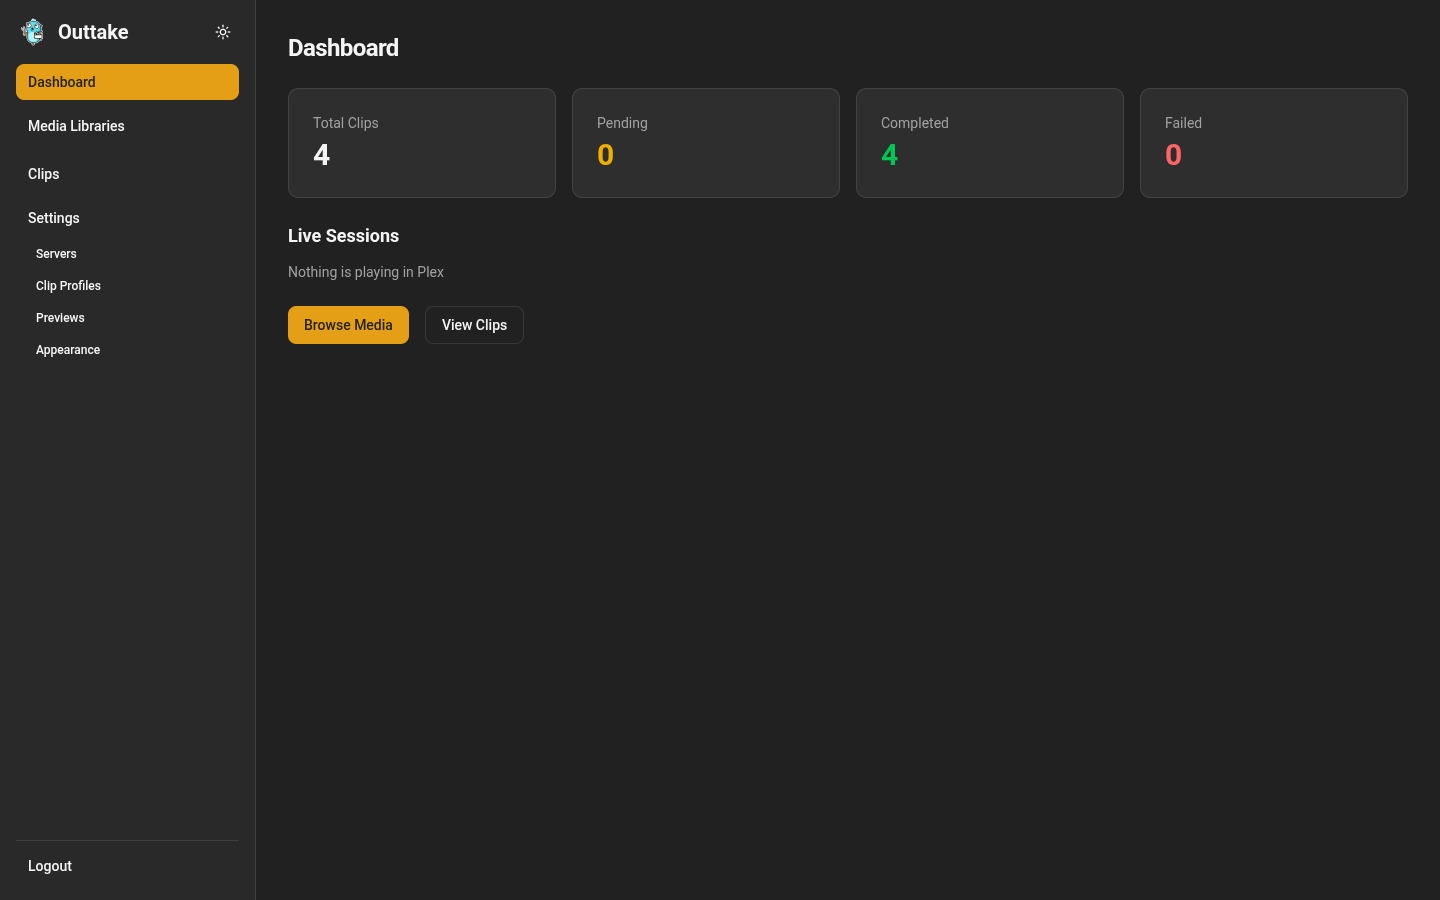Open the Settings section
1440x900 pixels.
[127, 218]
